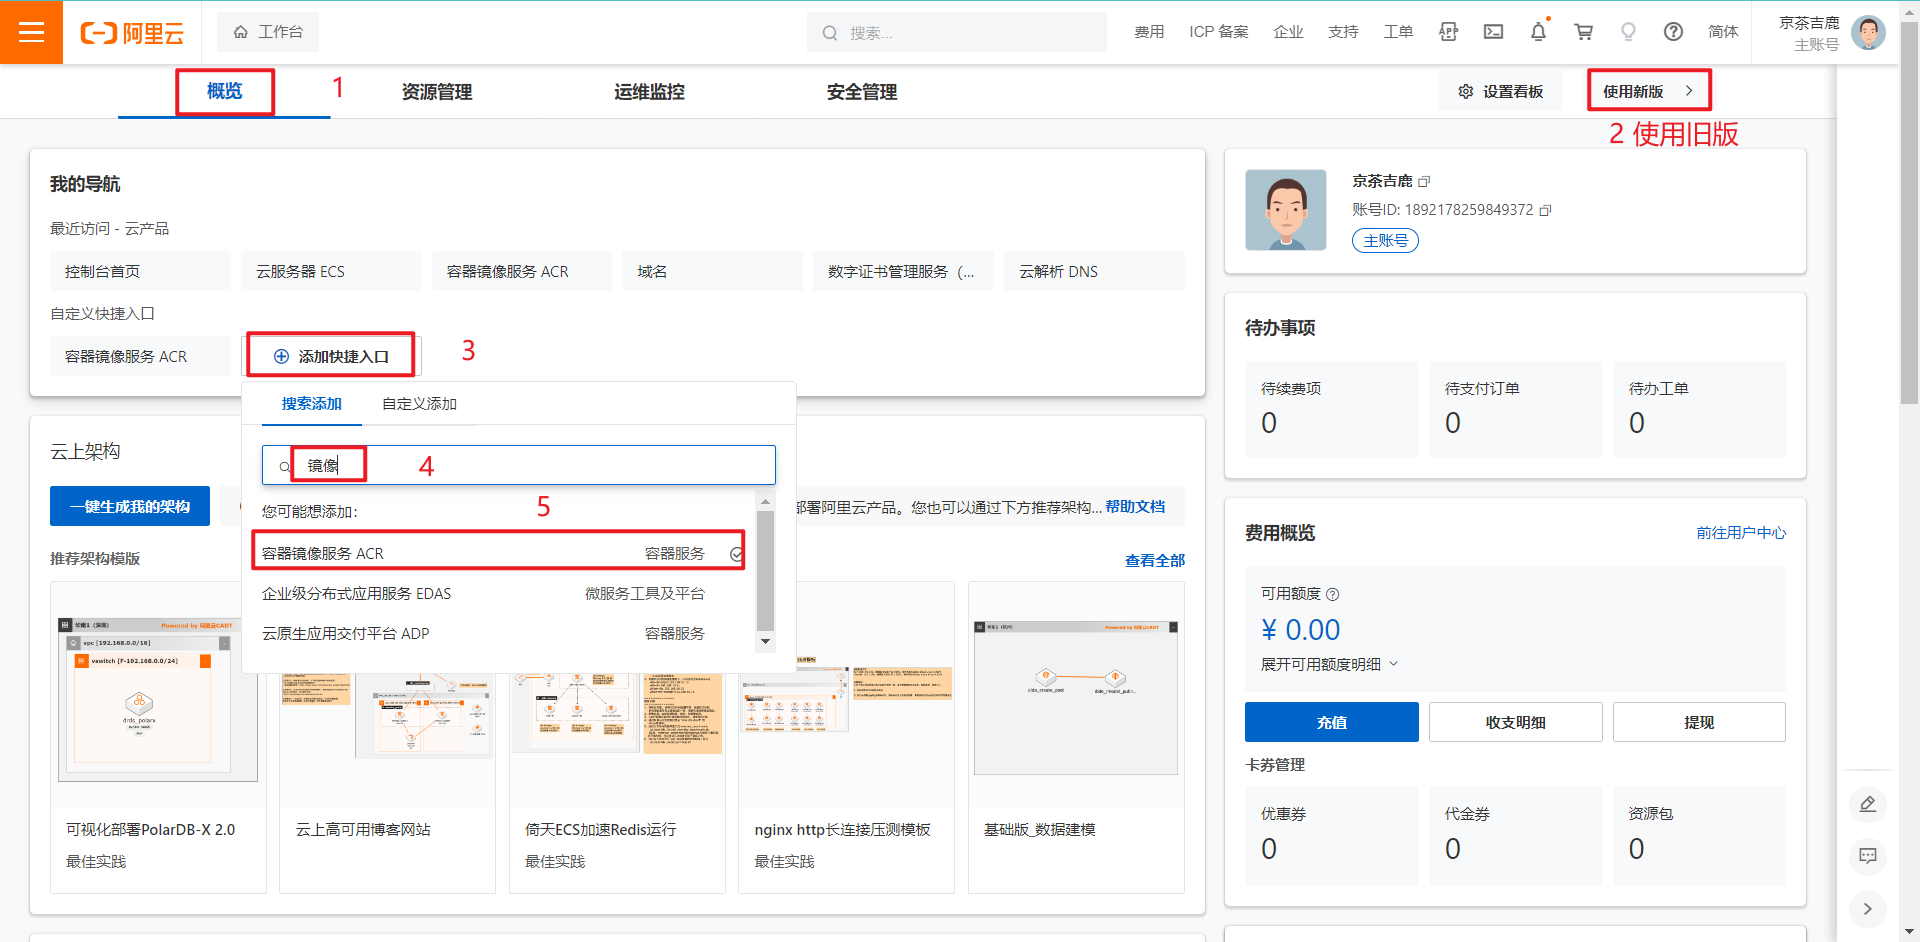Click the 收支明细 button
Viewport: 1920px width, 942px height.
(1515, 722)
